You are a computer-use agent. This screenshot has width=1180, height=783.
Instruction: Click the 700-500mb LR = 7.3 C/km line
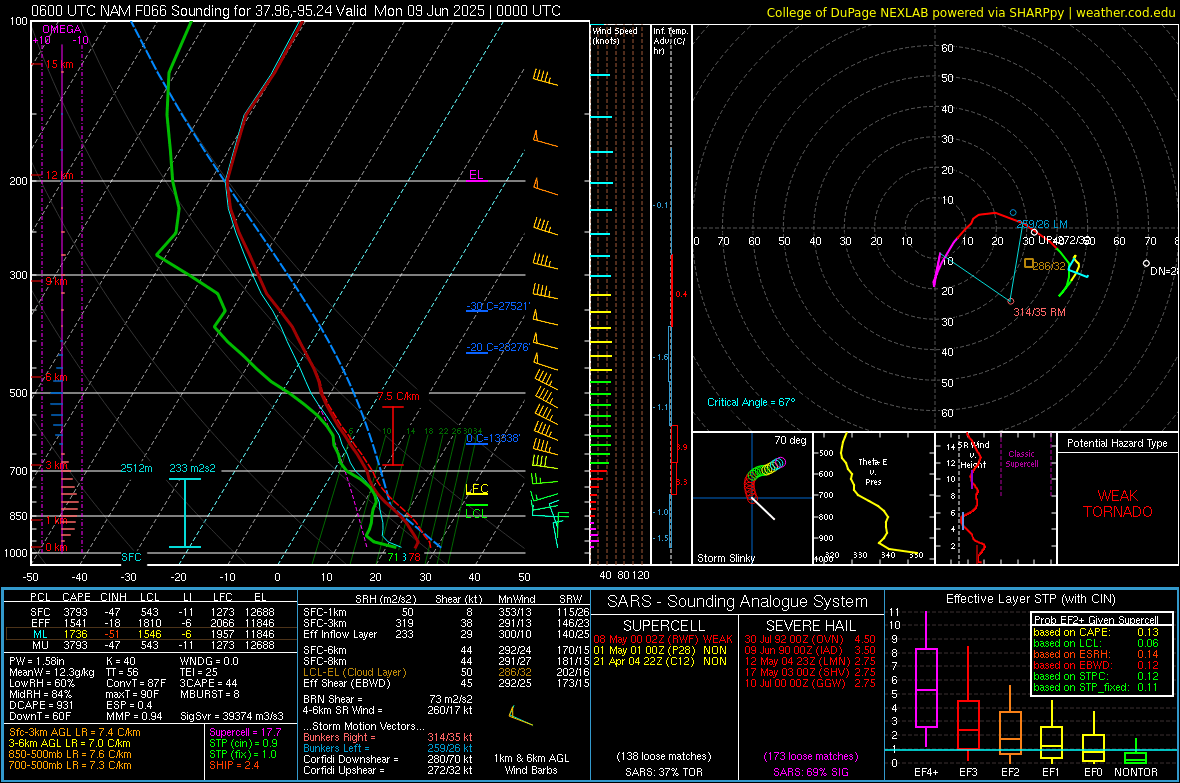70,765
